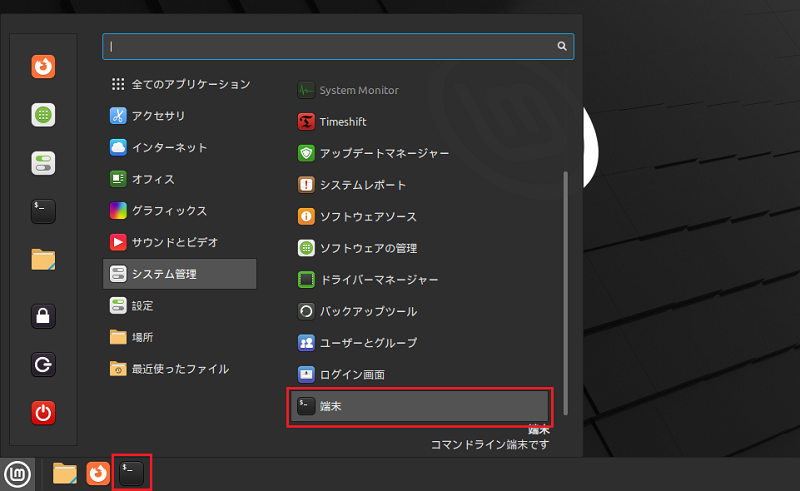Open the terminal icon in the sidebar
The width and height of the screenshot is (800, 491).
43,211
